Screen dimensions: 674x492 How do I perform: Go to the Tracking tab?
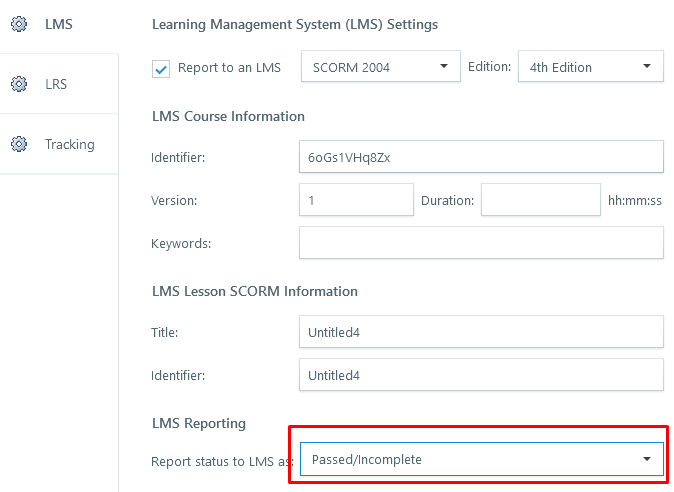click(69, 144)
